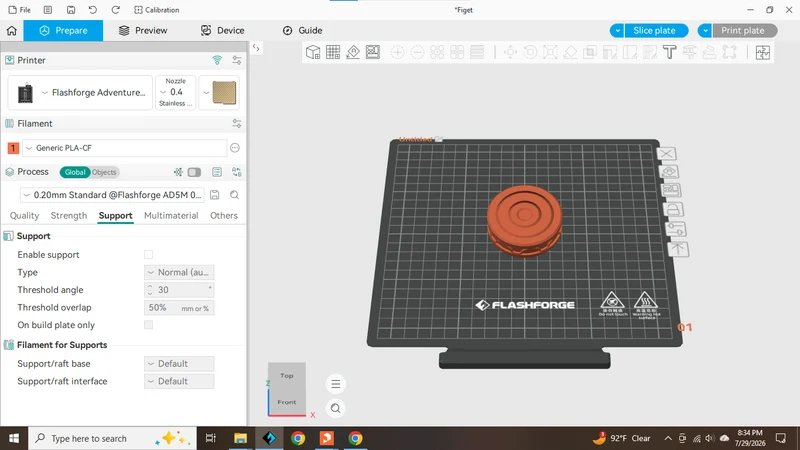
Task: Open printer settings sliders icon
Action: pos(237,60)
